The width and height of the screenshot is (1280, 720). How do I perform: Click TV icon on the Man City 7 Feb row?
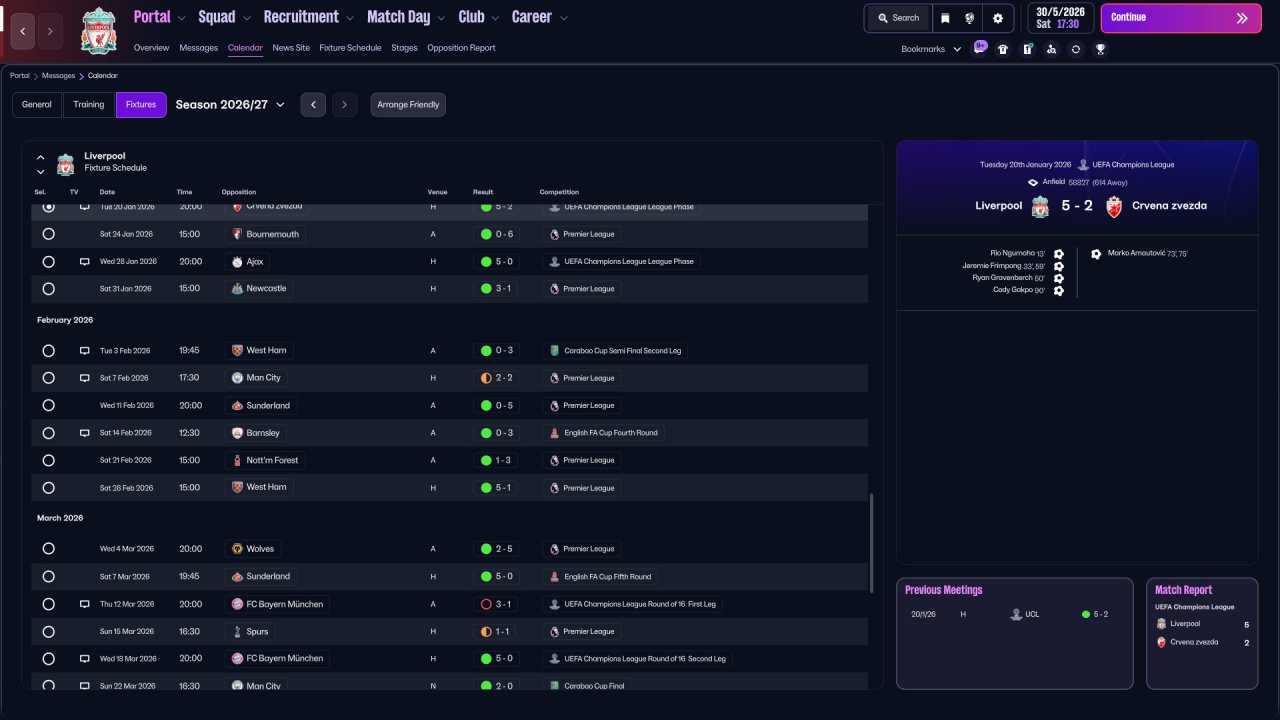pyautogui.click(x=85, y=378)
